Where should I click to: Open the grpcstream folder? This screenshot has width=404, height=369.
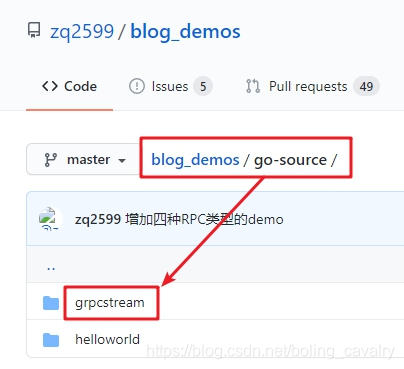click(x=110, y=303)
